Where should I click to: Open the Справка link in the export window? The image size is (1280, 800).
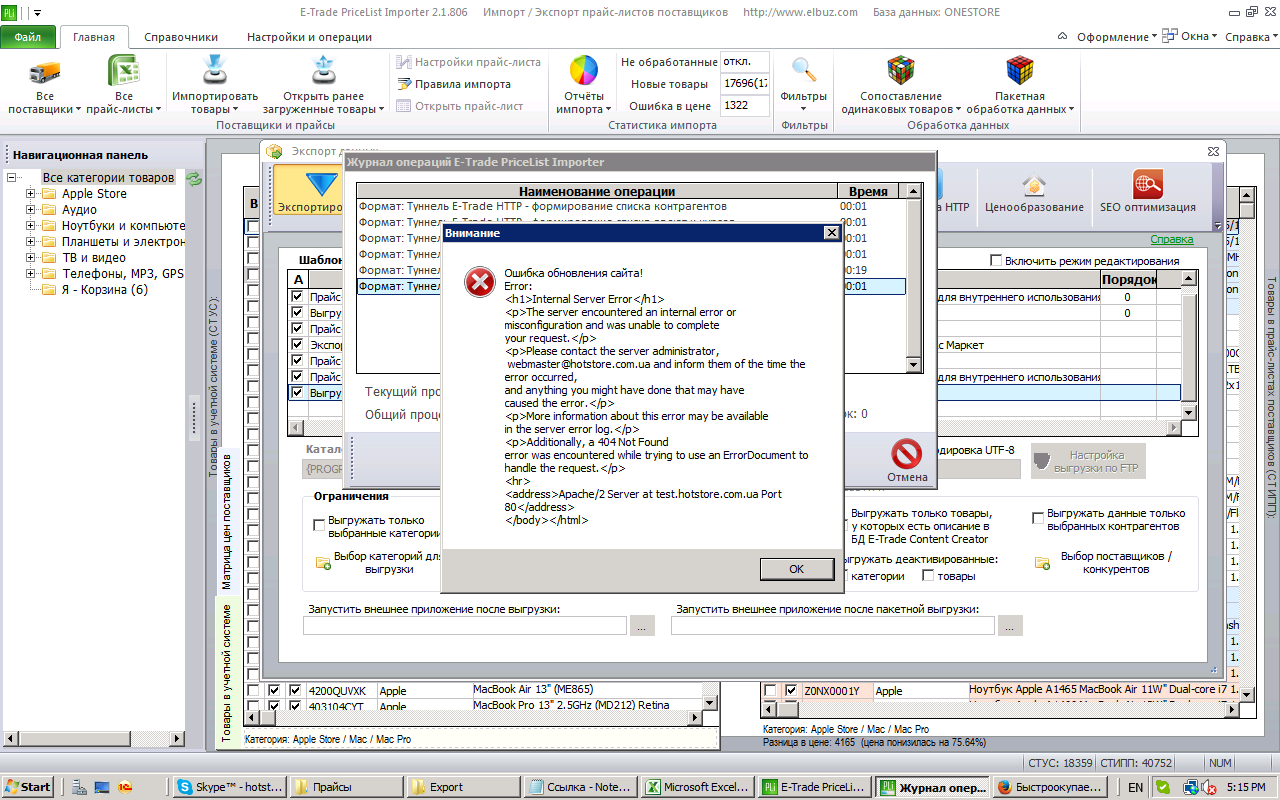click(x=1171, y=239)
